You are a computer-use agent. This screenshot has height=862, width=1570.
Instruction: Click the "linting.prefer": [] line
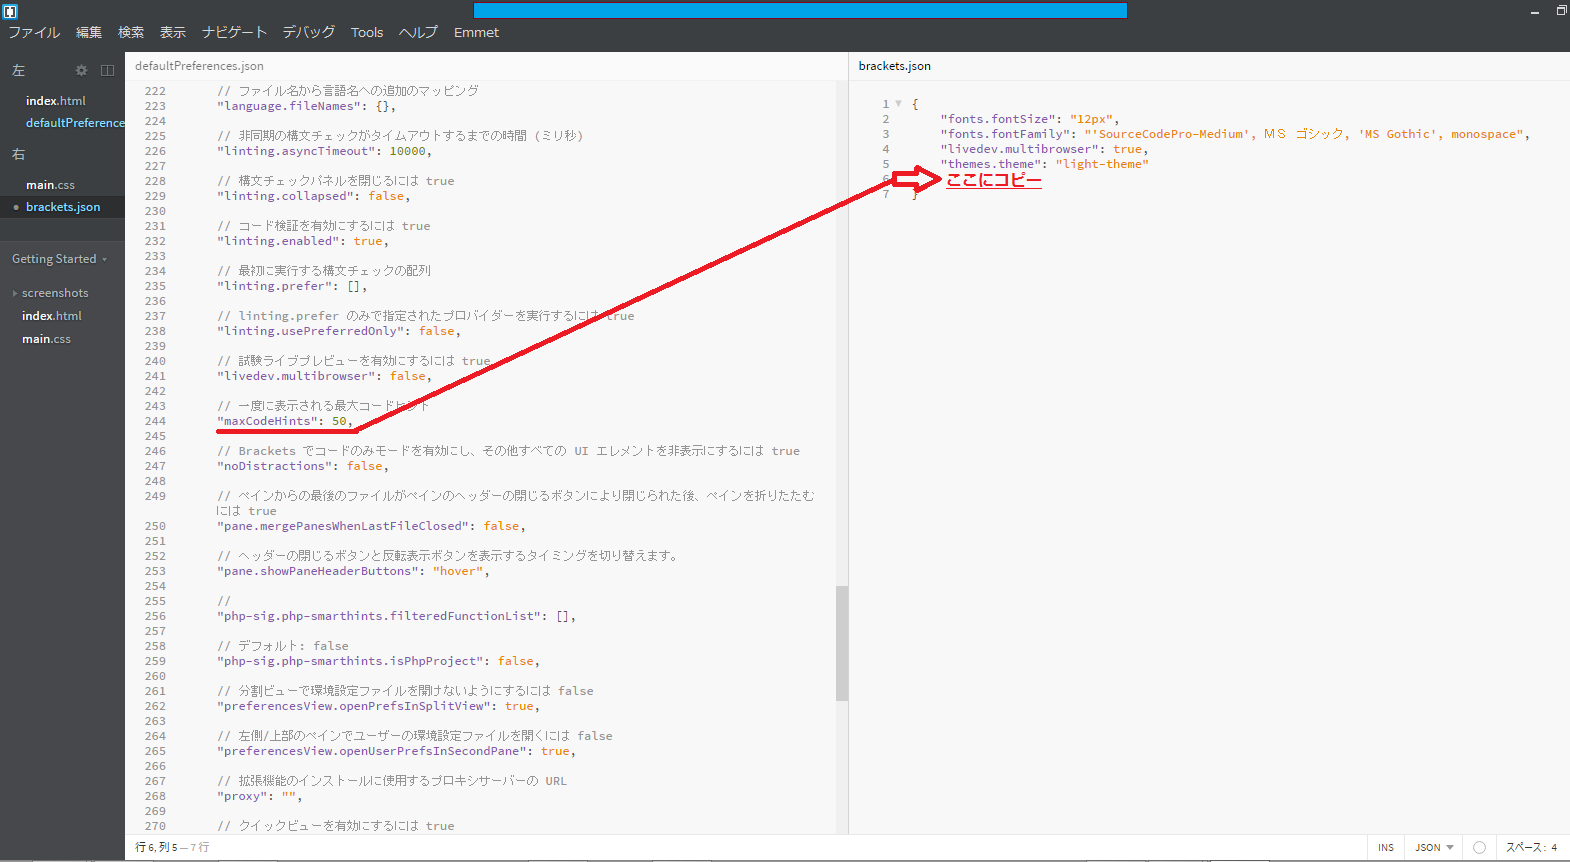(x=292, y=286)
